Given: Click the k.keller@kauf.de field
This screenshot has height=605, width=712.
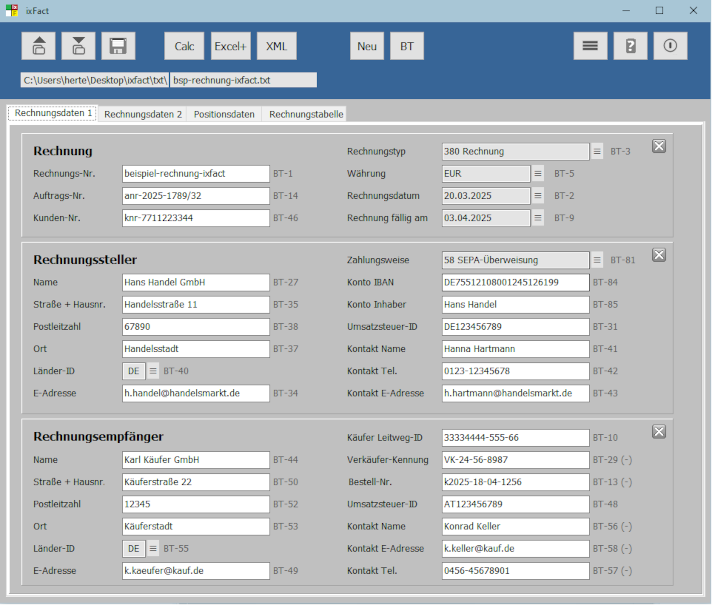Looking at the screenshot, I should pyautogui.click(x=515, y=549).
